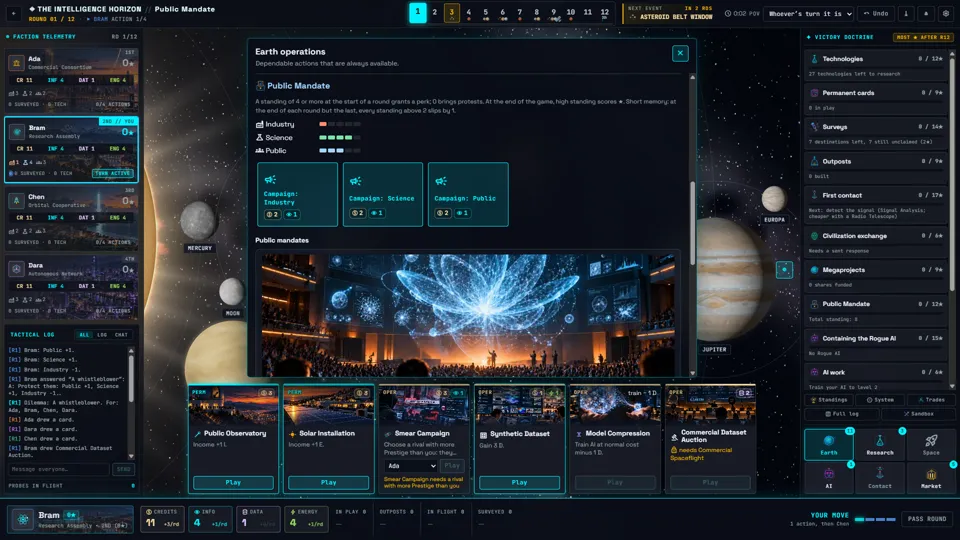Show ALL entries in tactical log
Screen dimensions: 960x540
84,335
